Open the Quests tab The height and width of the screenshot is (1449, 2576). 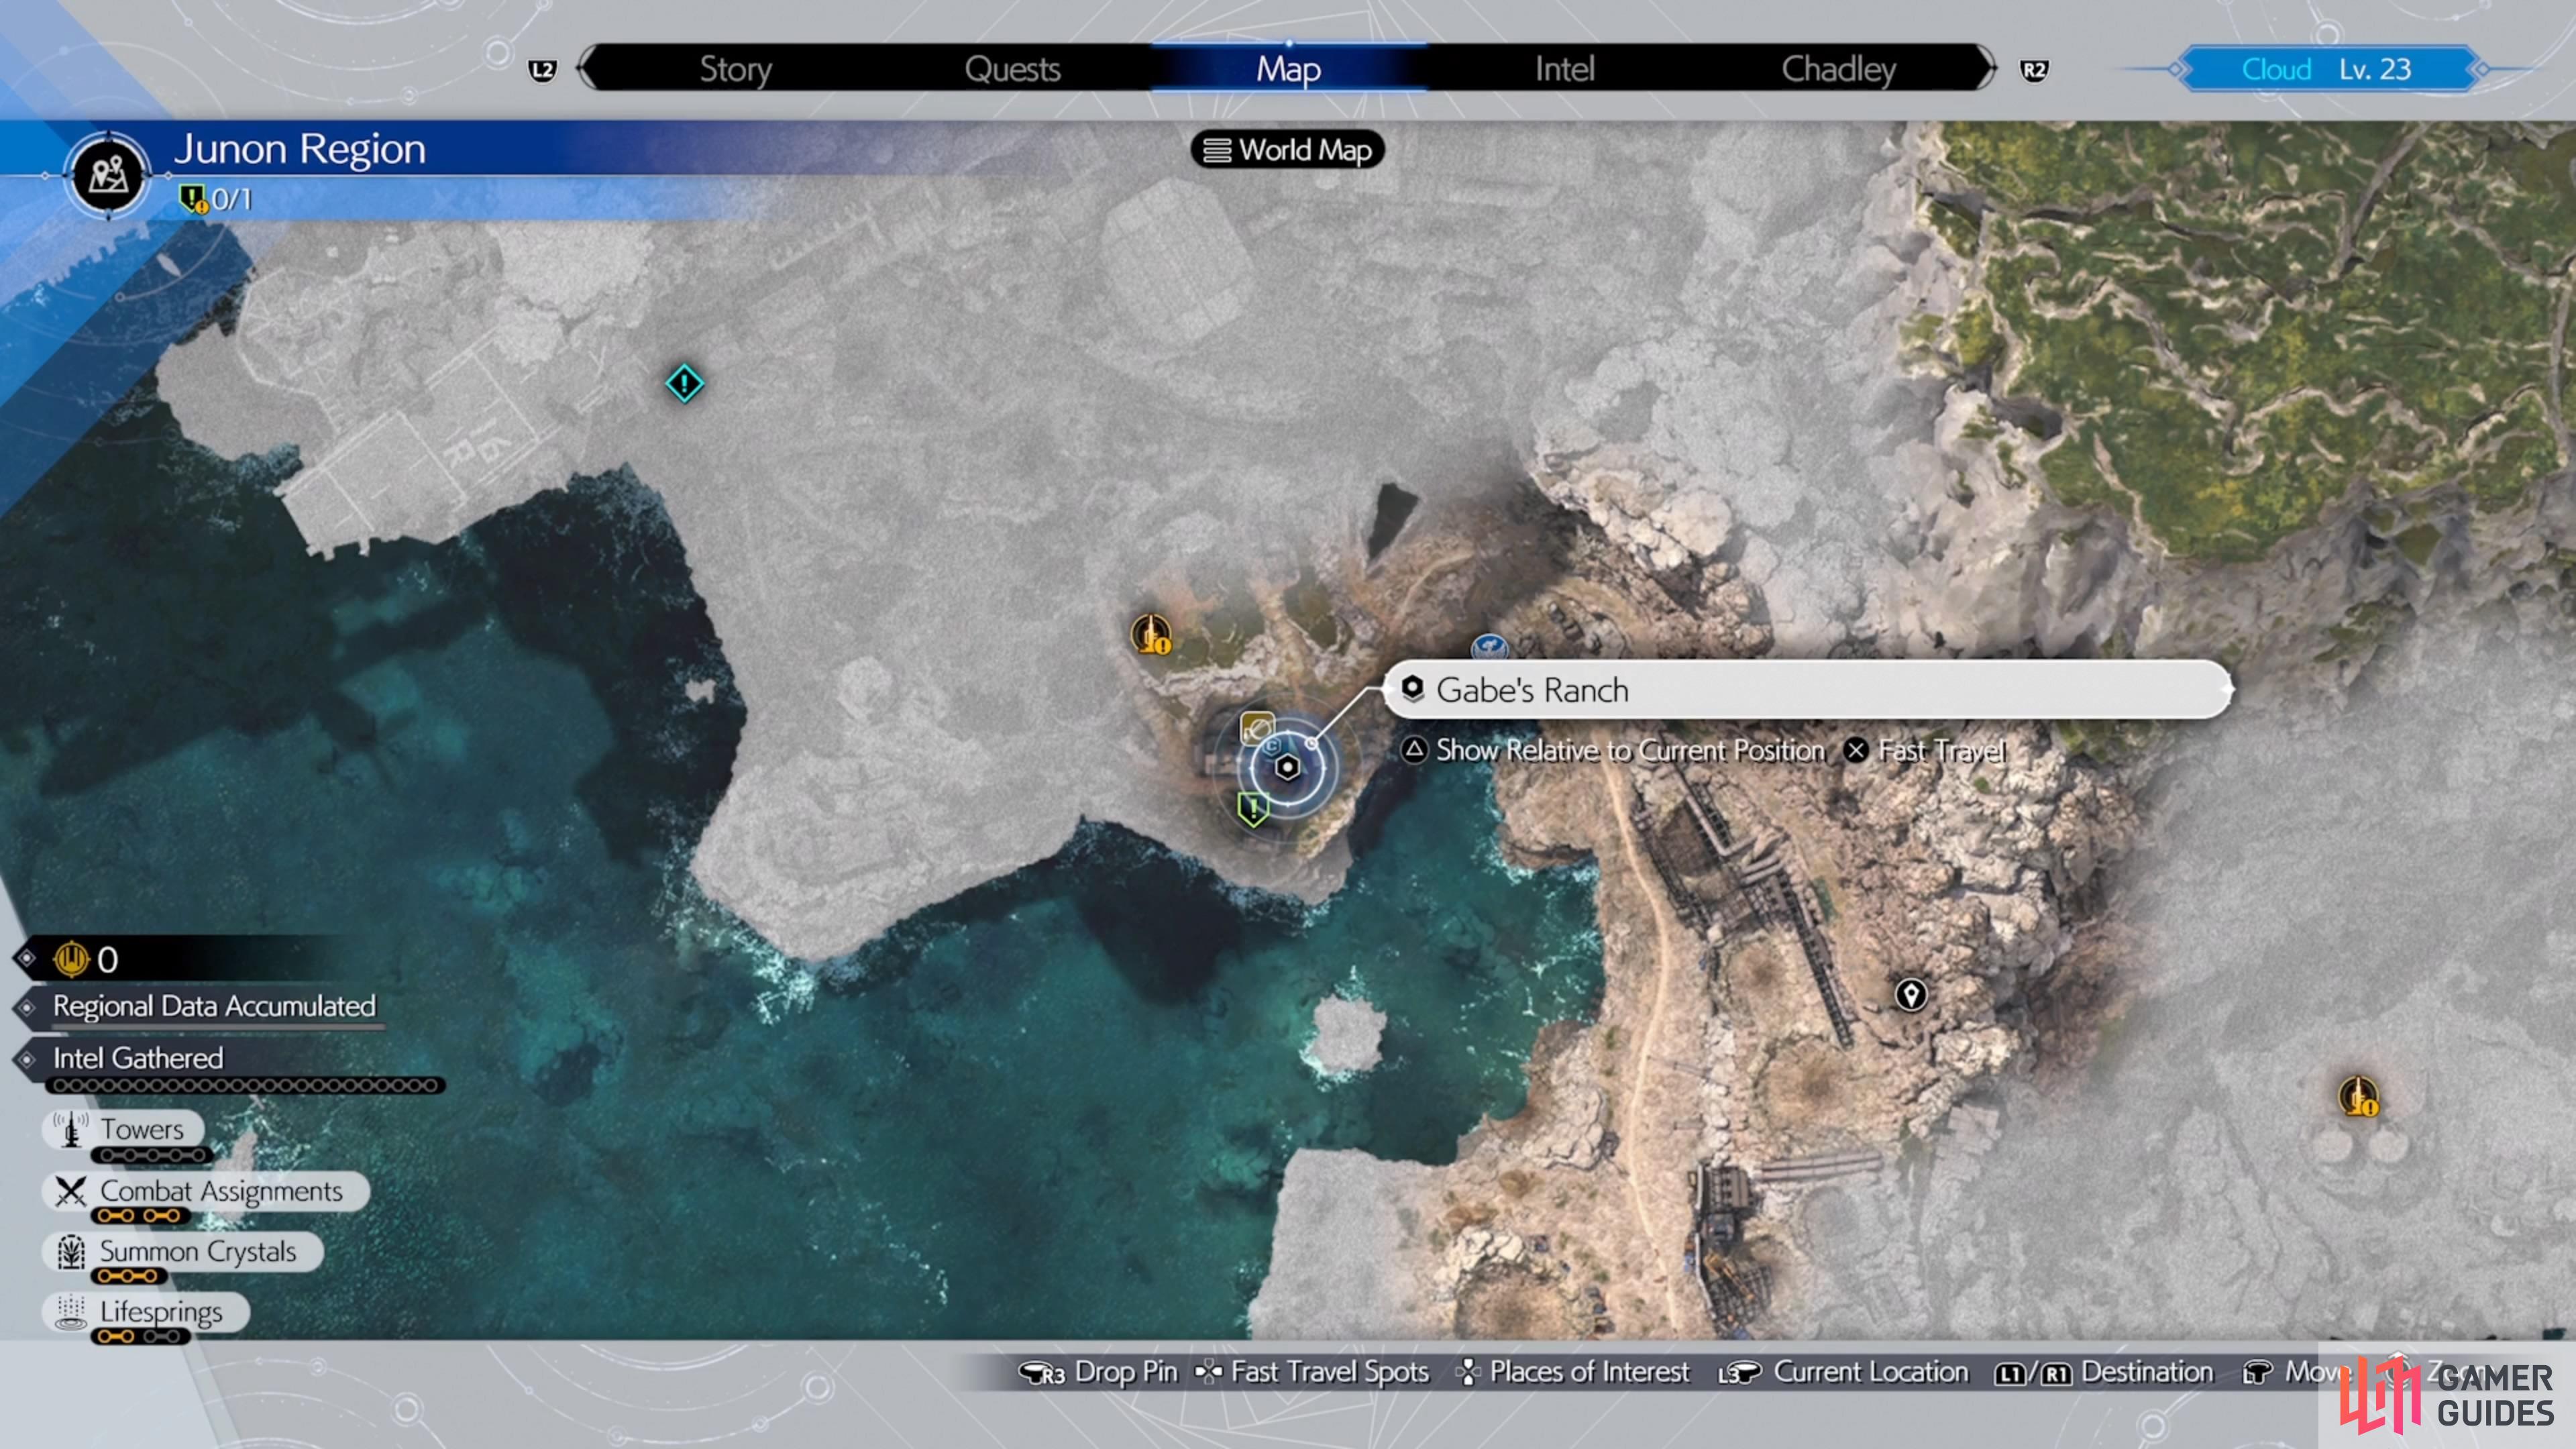(x=1012, y=69)
